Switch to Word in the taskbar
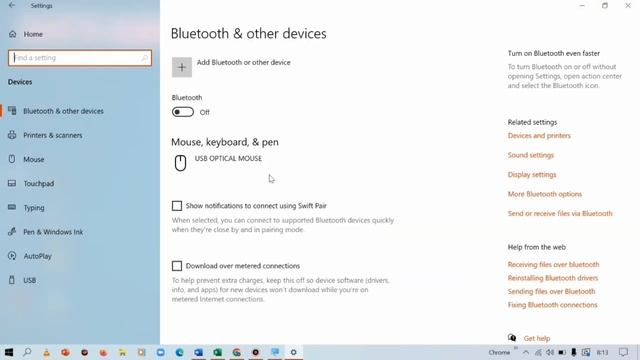This screenshot has height=360, width=640. pos(198,352)
